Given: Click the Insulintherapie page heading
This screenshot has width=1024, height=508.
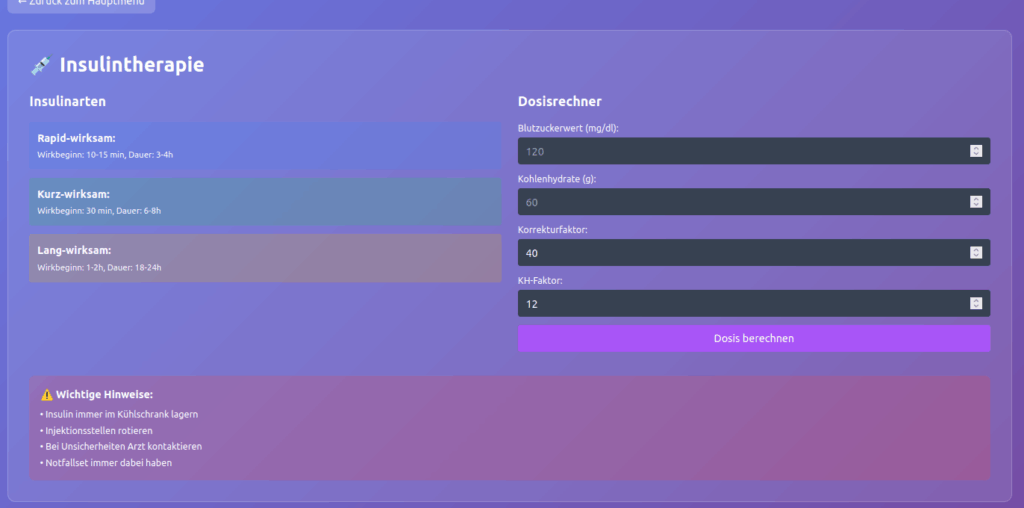Looking at the screenshot, I should tap(131, 66).
